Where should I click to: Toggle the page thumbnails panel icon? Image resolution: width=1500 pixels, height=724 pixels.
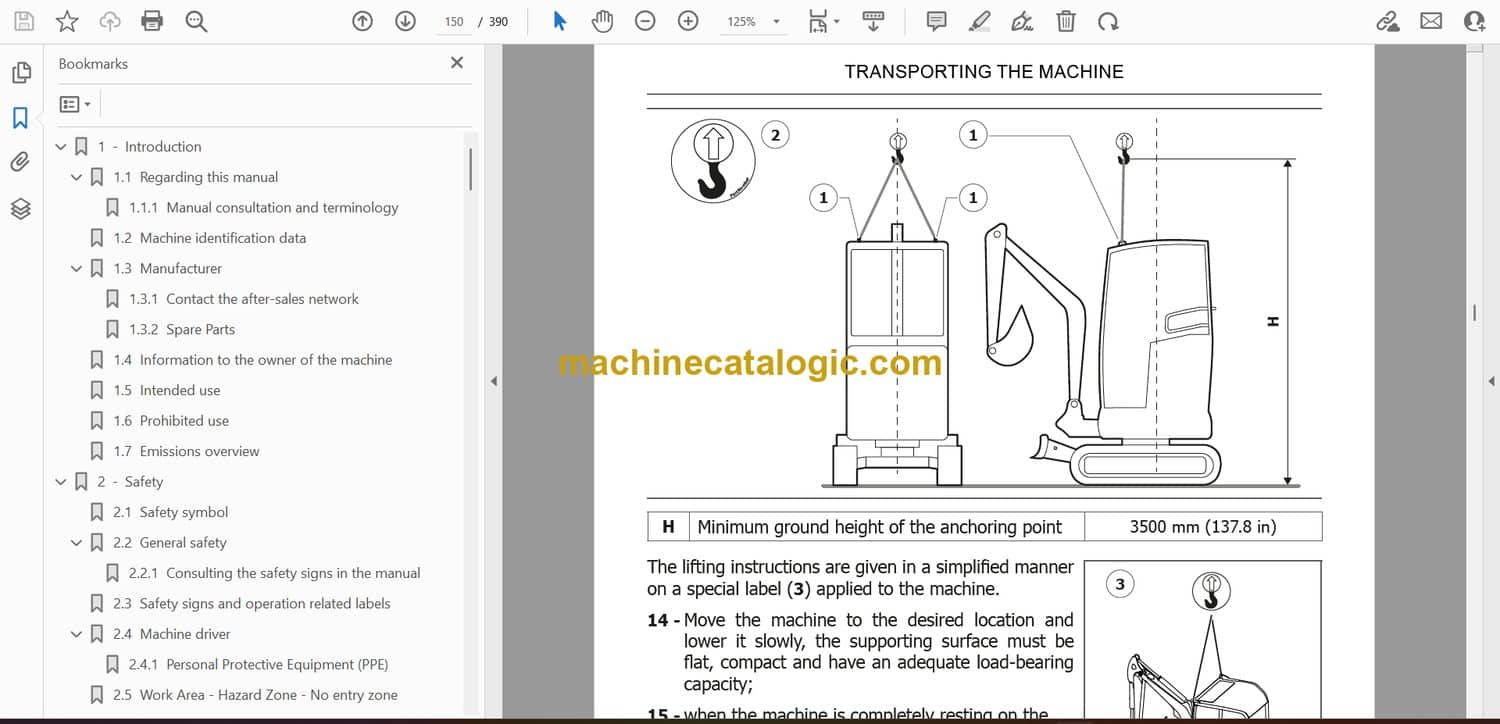pos(20,73)
